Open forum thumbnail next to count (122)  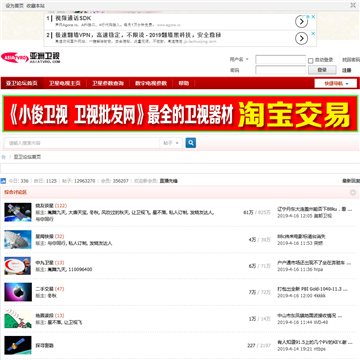pyautogui.click(x=18, y=212)
